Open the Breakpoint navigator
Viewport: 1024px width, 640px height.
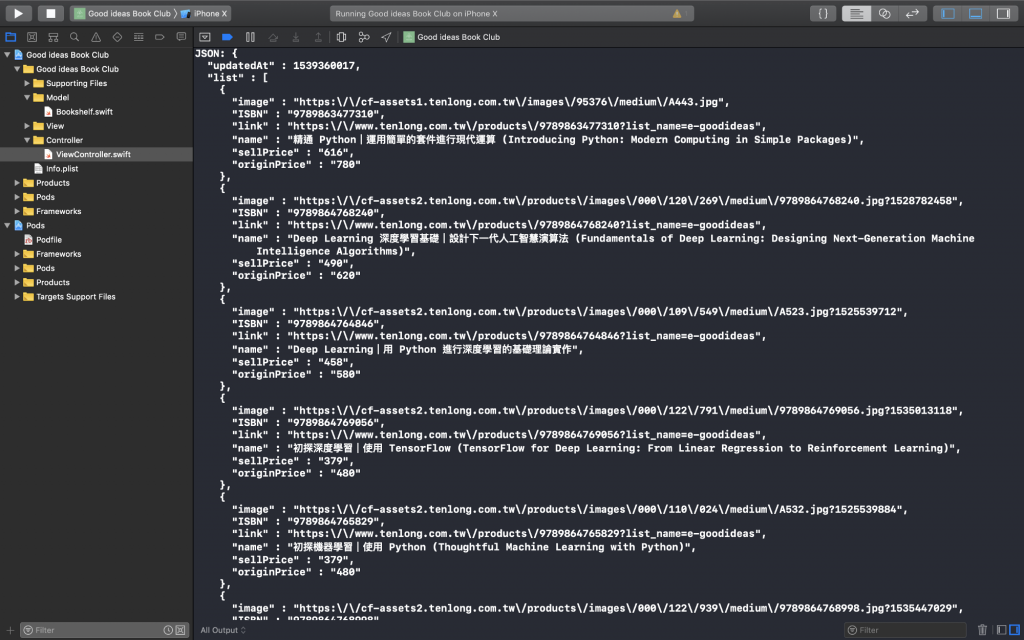click(160, 37)
